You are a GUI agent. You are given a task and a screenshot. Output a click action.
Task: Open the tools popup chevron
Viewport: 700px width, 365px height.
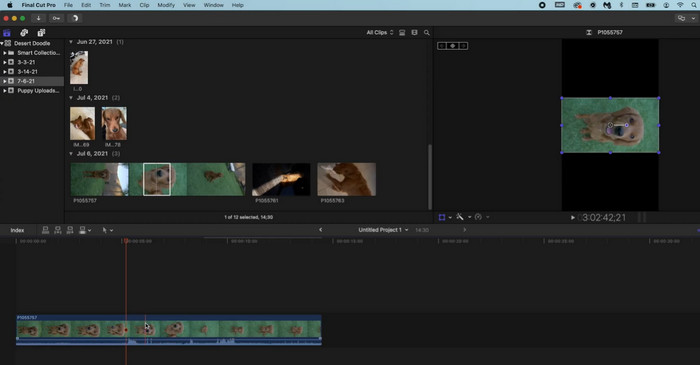tap(111, 231)
